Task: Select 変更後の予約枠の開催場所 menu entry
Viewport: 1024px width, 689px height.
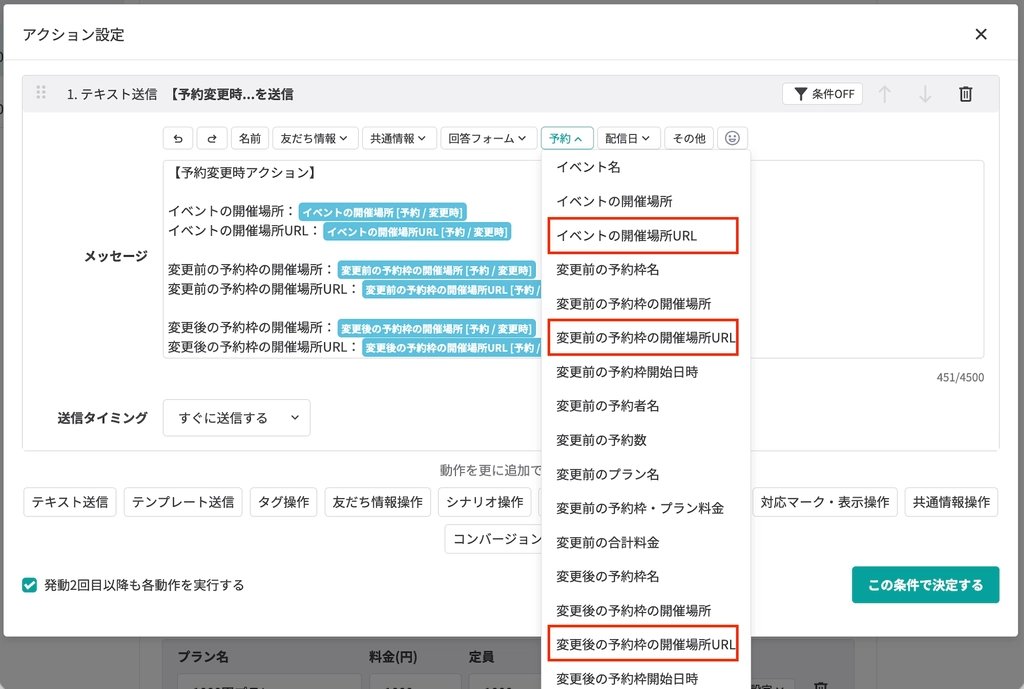Action: click(x=646, y=611)
